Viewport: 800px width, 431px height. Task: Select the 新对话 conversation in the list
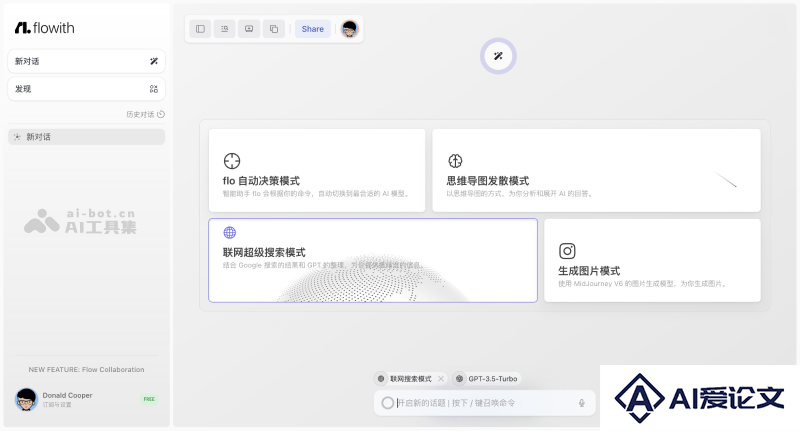(x=86, y=137)
